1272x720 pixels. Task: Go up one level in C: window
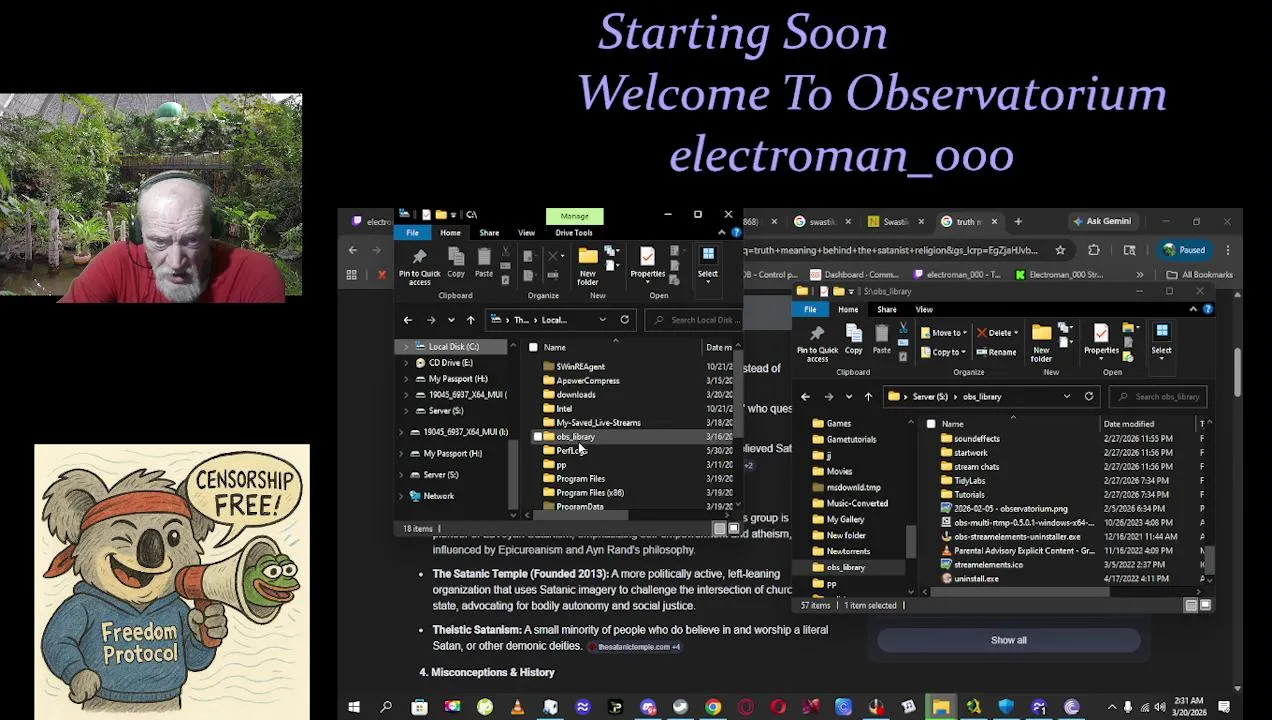470,320
